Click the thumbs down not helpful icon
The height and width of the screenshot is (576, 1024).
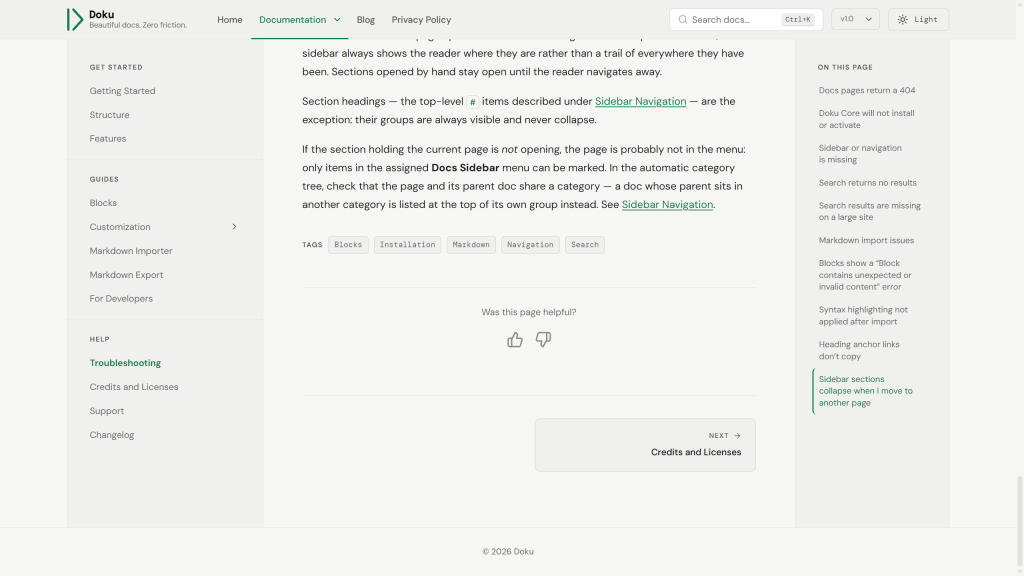(x=543, y=340)
